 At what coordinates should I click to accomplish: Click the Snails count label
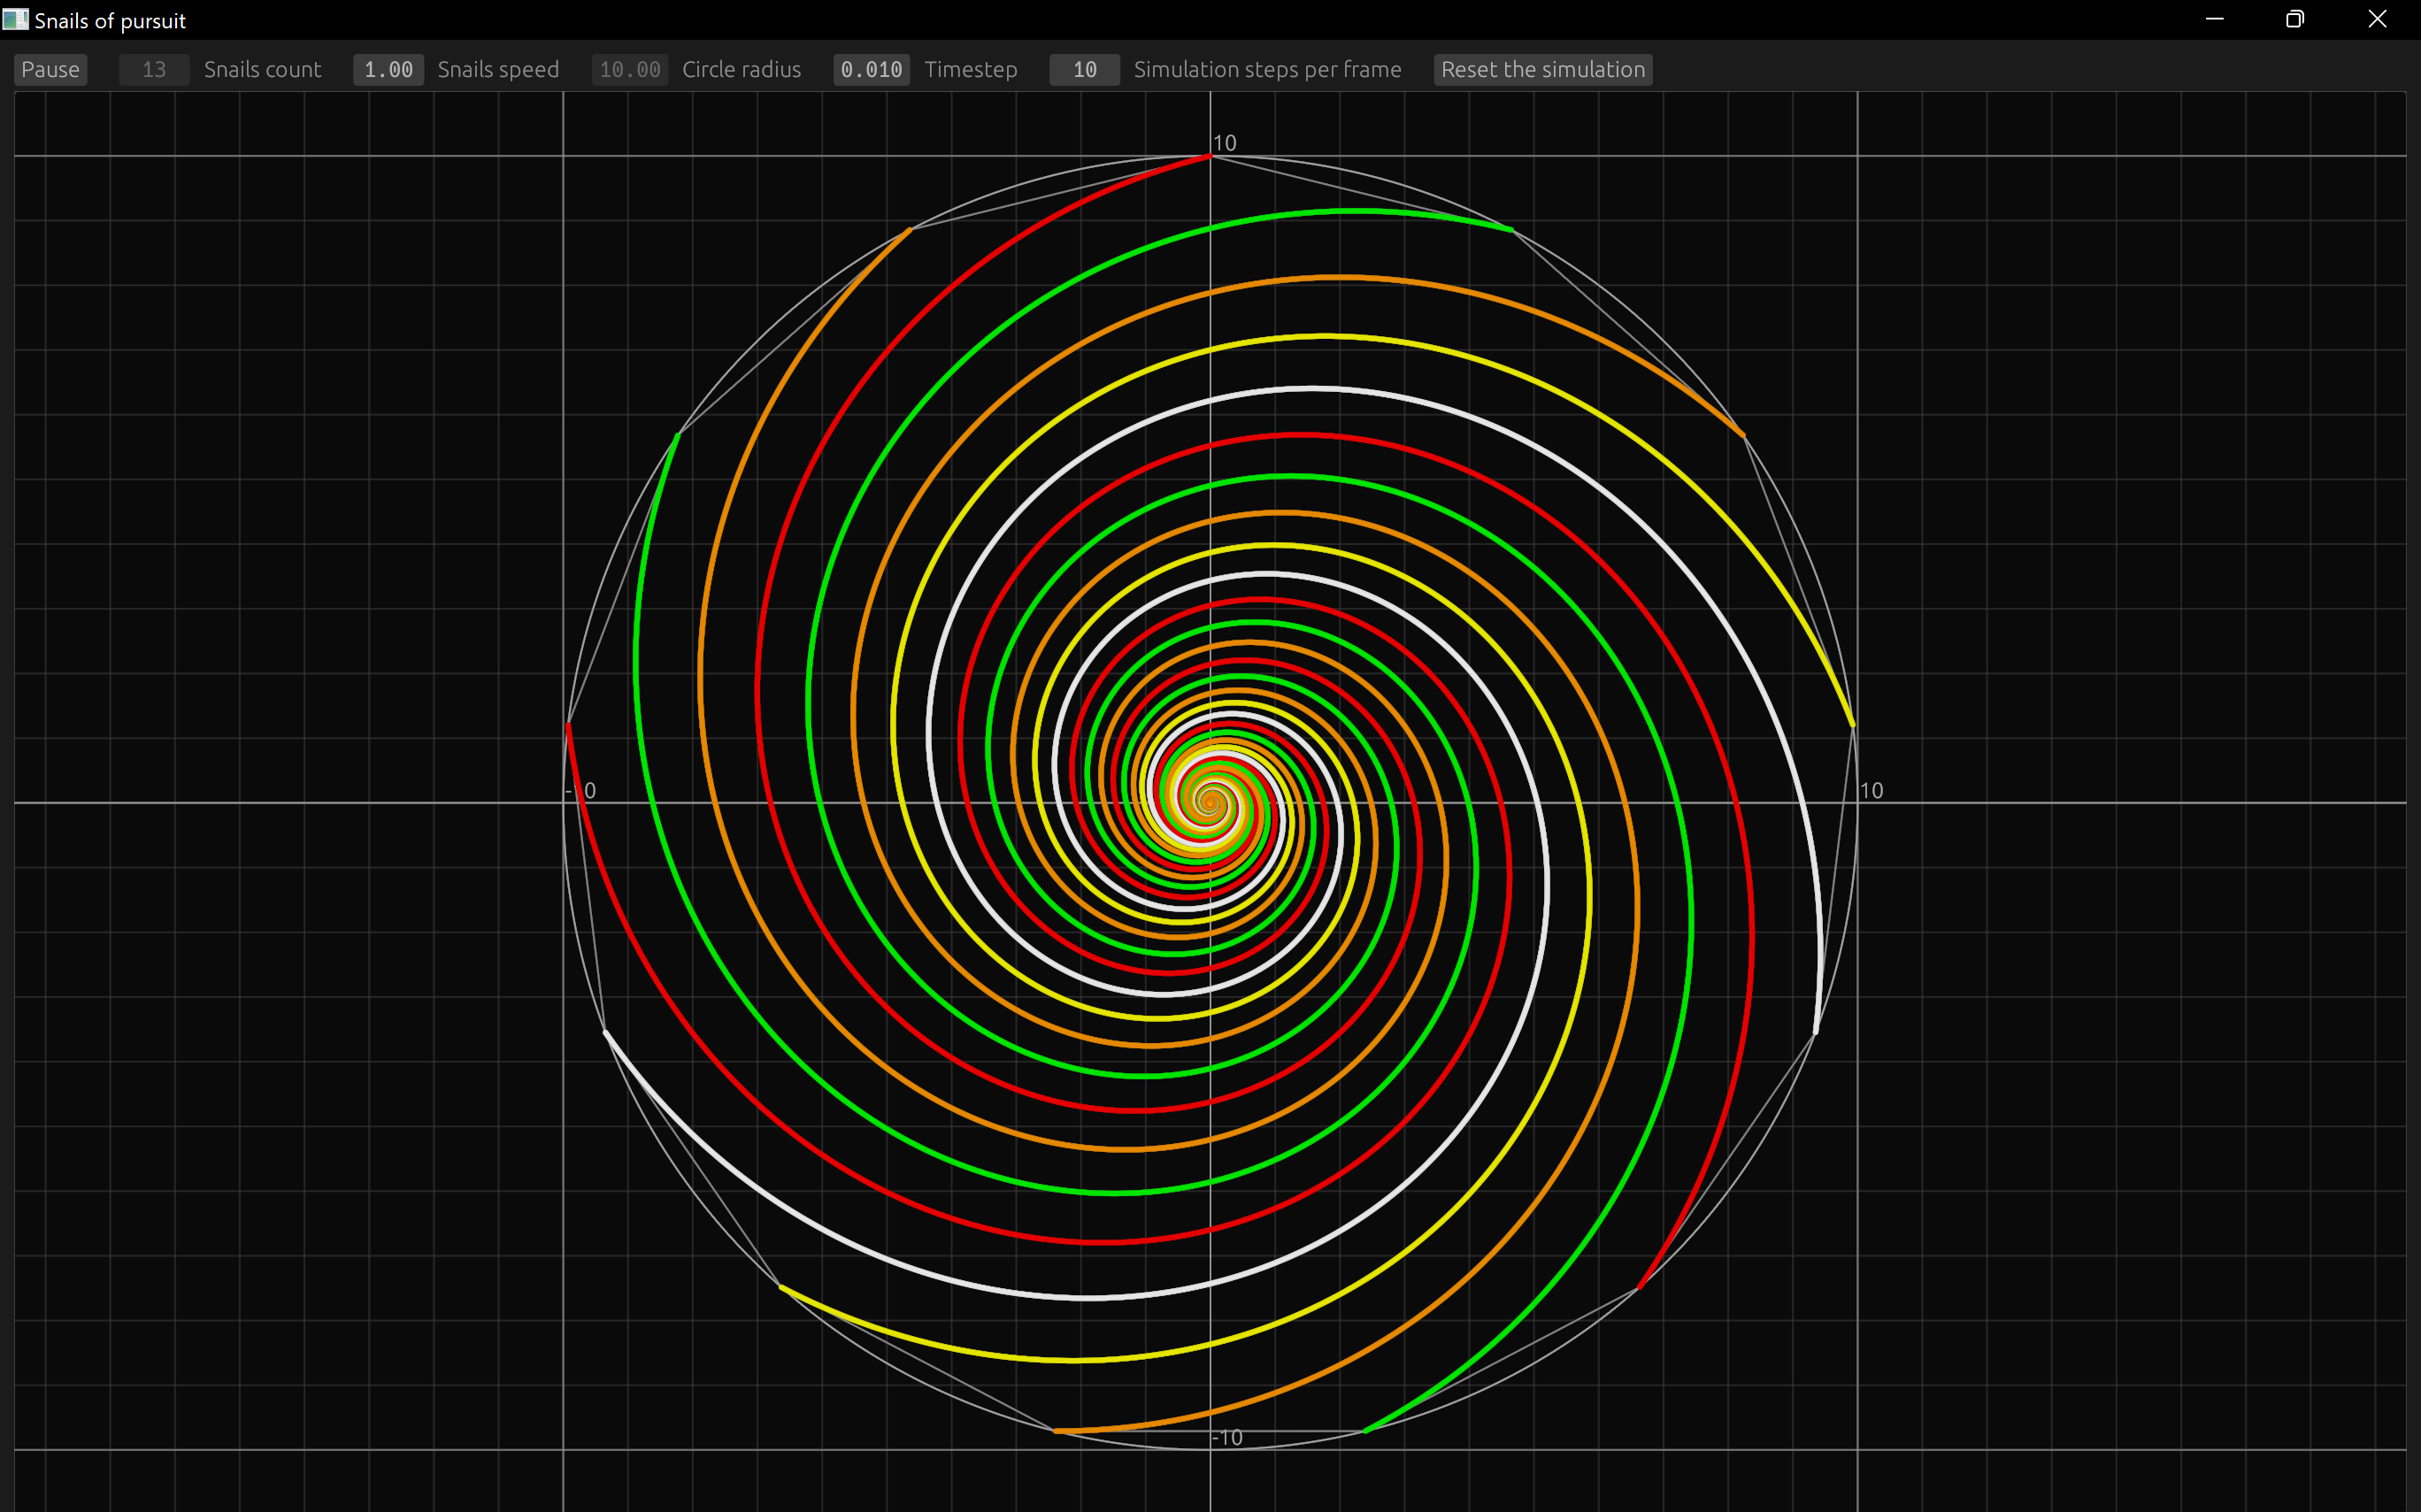[x=262, y=69]
